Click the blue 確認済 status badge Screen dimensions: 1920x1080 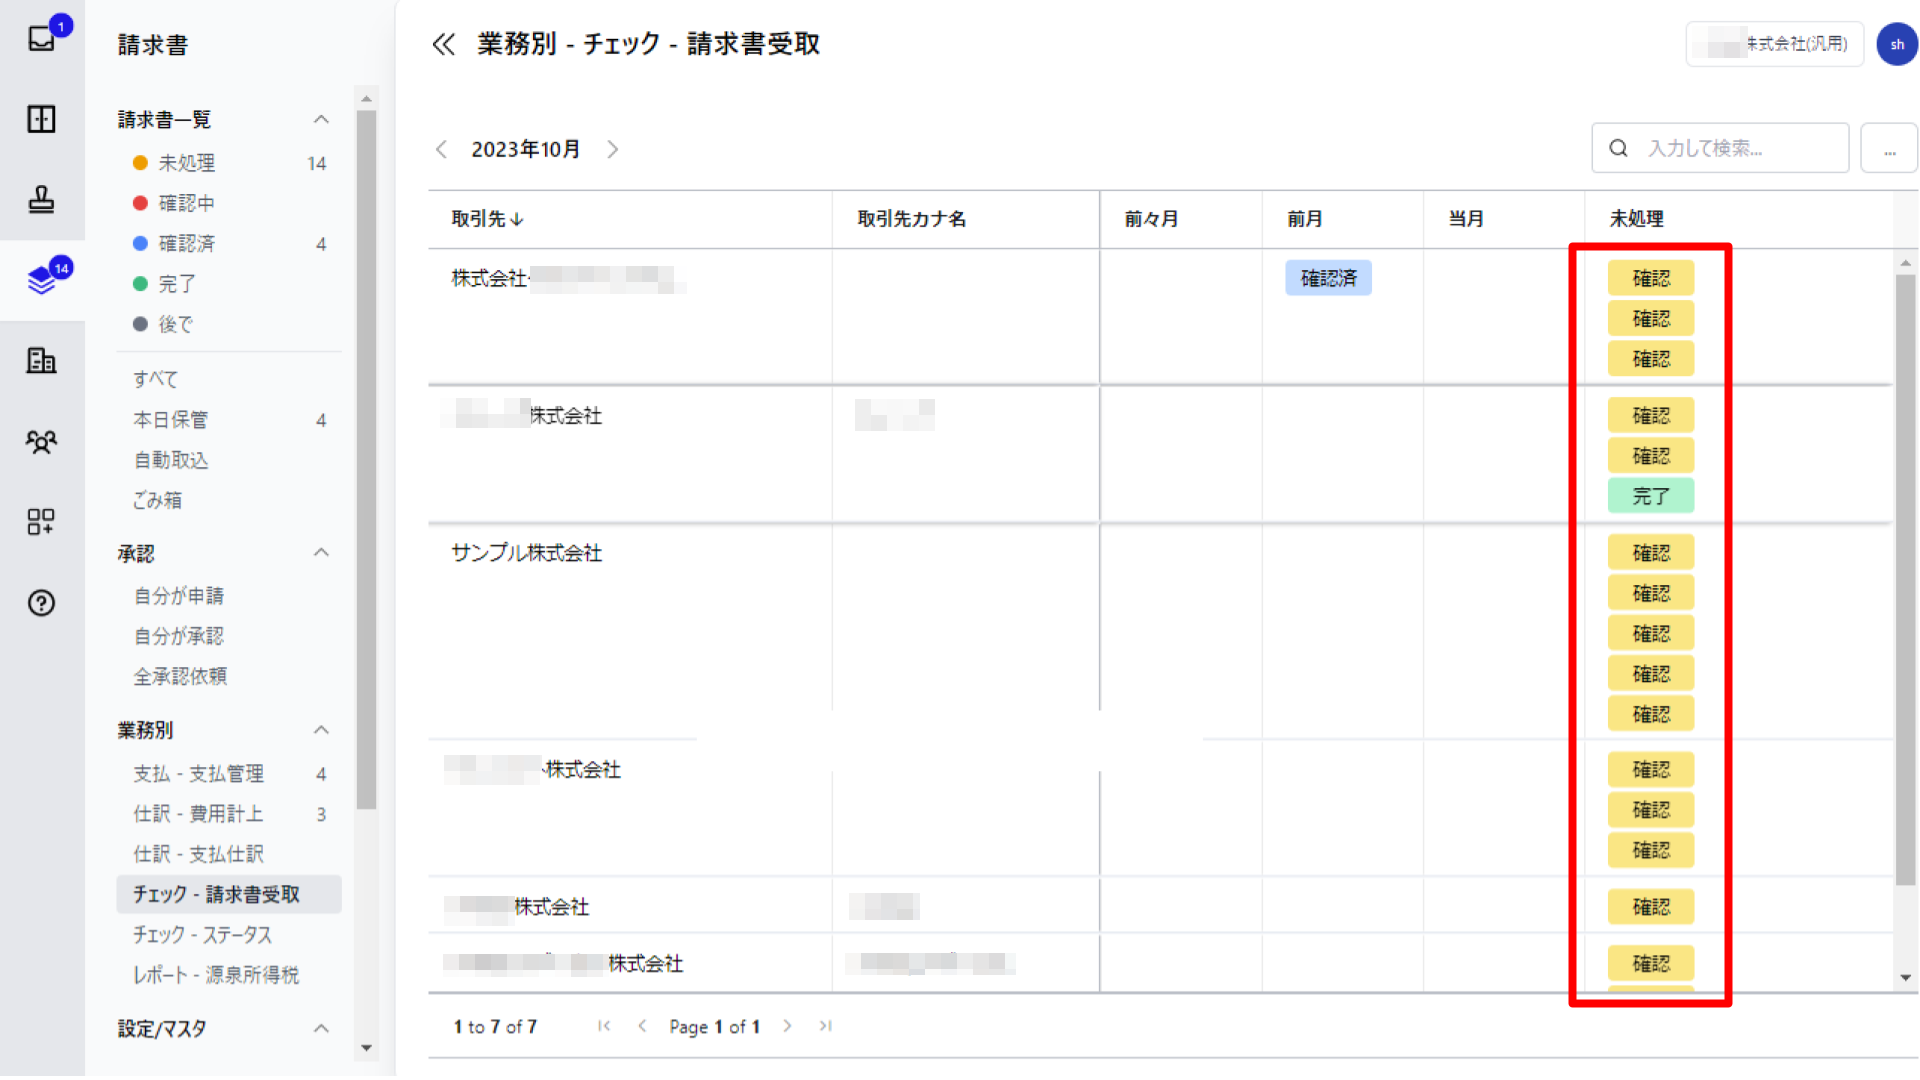(x=1328, y=278)
